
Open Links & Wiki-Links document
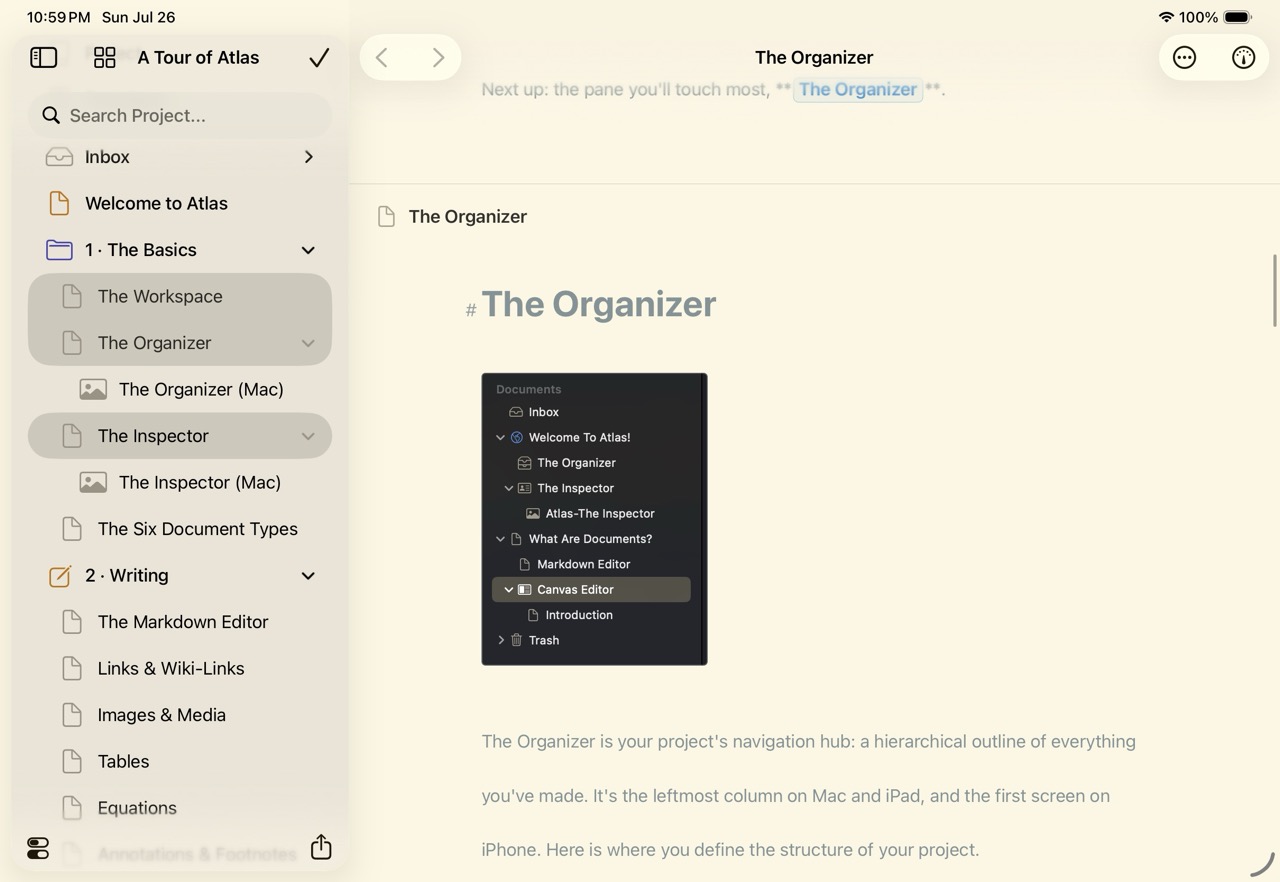(x=180, y=669)
